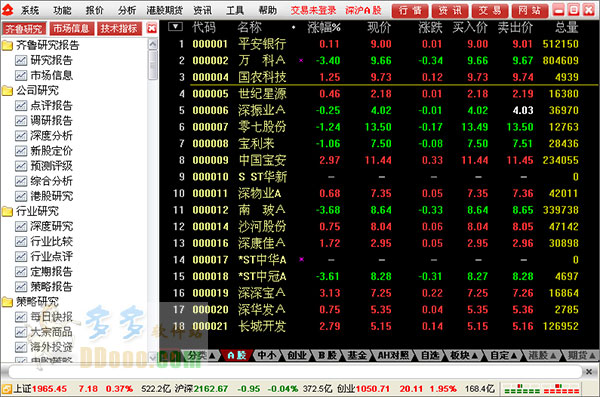The width and height of the screenshot is (600, 397).
Task: Close the left sidebar panel via red X
Action: click(152, 28)
